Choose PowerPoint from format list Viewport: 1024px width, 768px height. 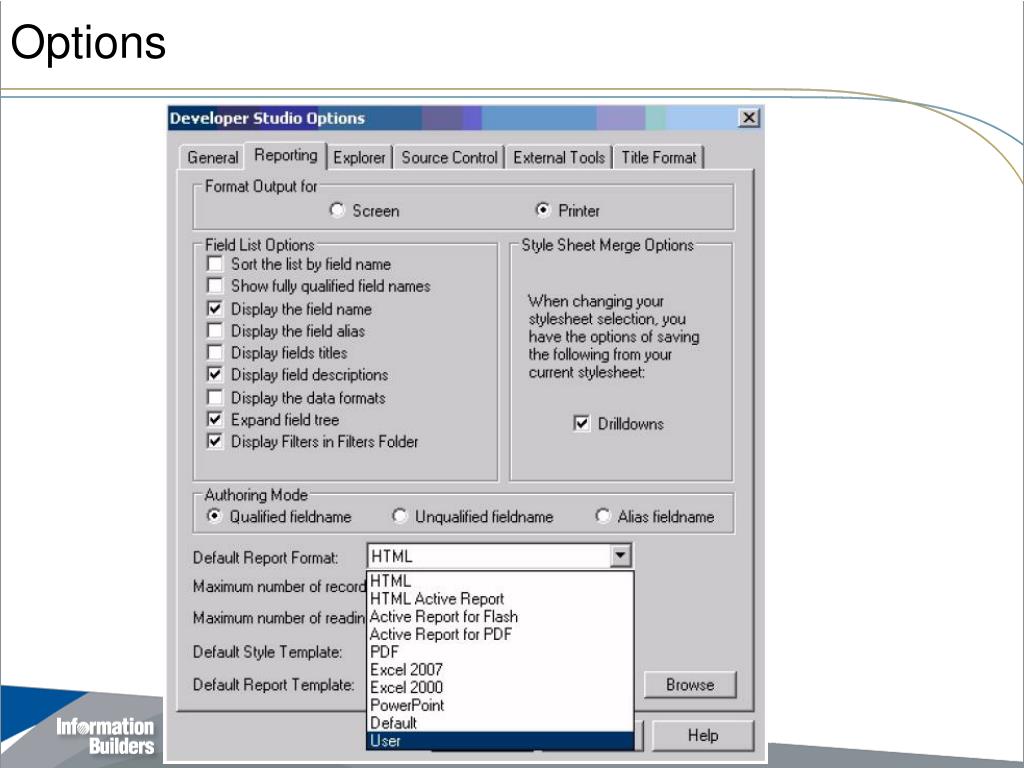(500, 705)
